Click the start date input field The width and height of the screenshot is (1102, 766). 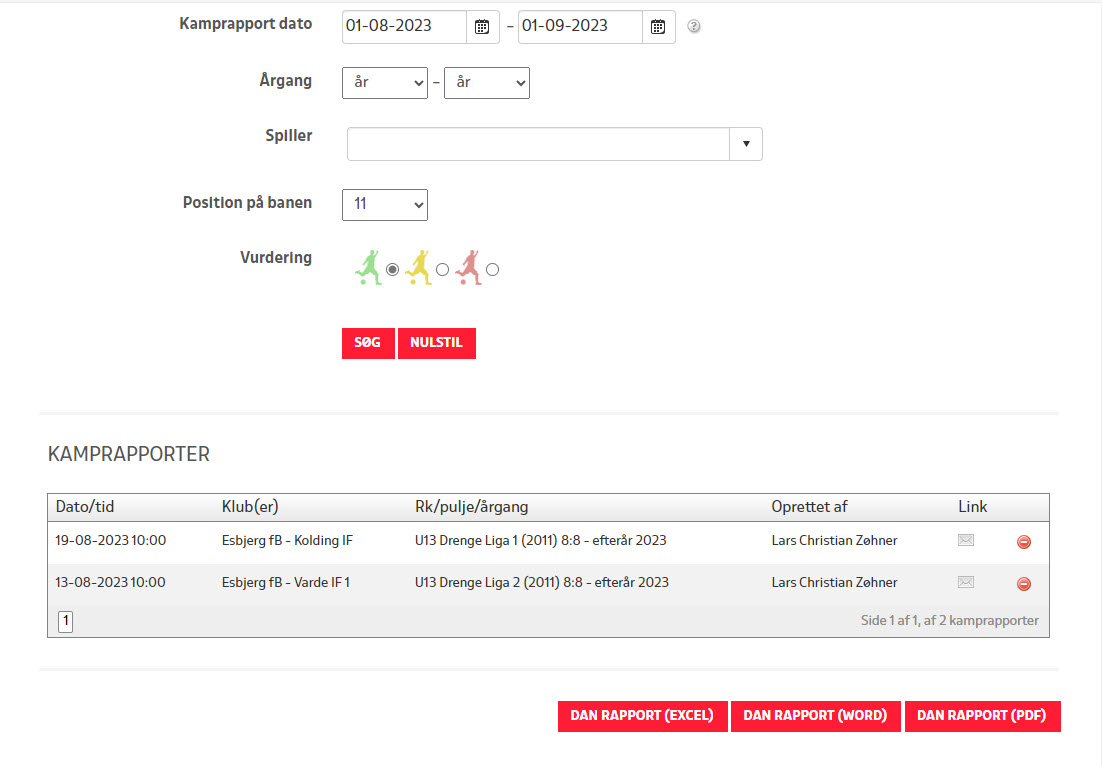point(404,27)
